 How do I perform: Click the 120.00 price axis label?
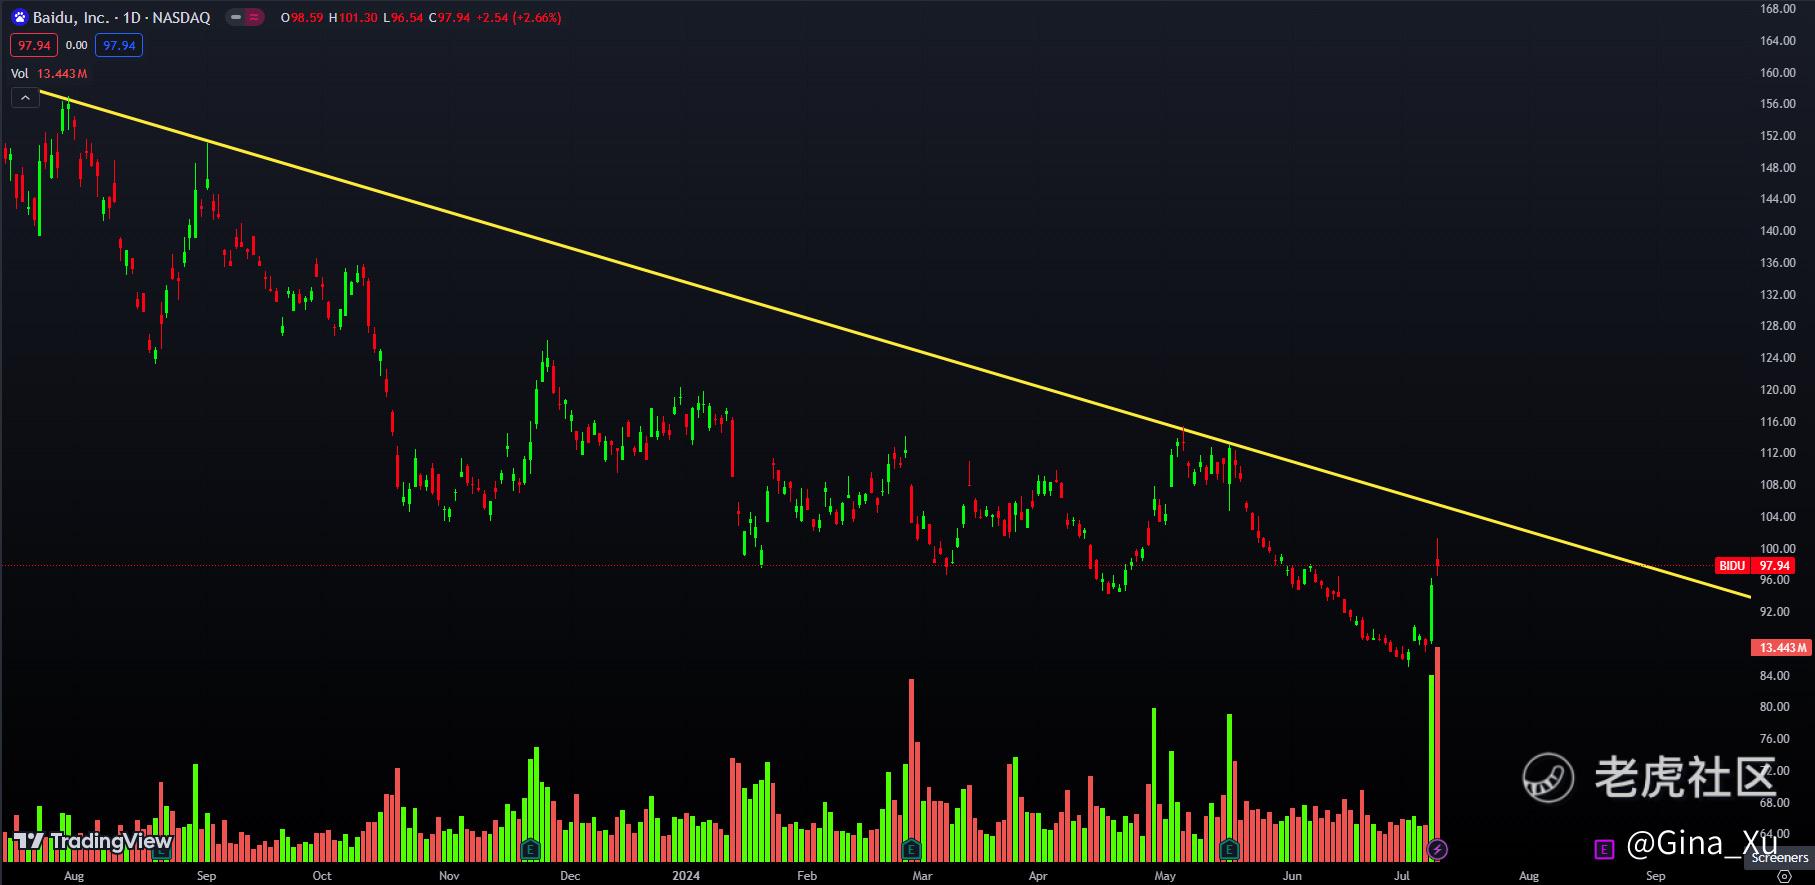point(1778,390)
